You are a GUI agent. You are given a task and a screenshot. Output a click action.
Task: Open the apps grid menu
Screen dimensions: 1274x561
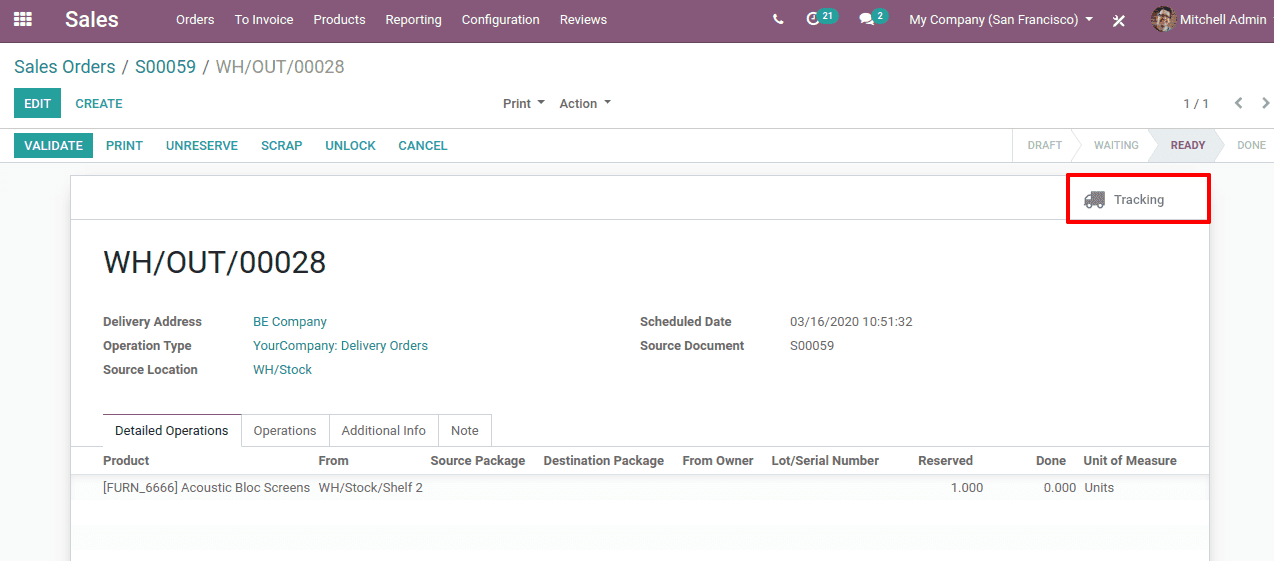click(x=22, y=19)
